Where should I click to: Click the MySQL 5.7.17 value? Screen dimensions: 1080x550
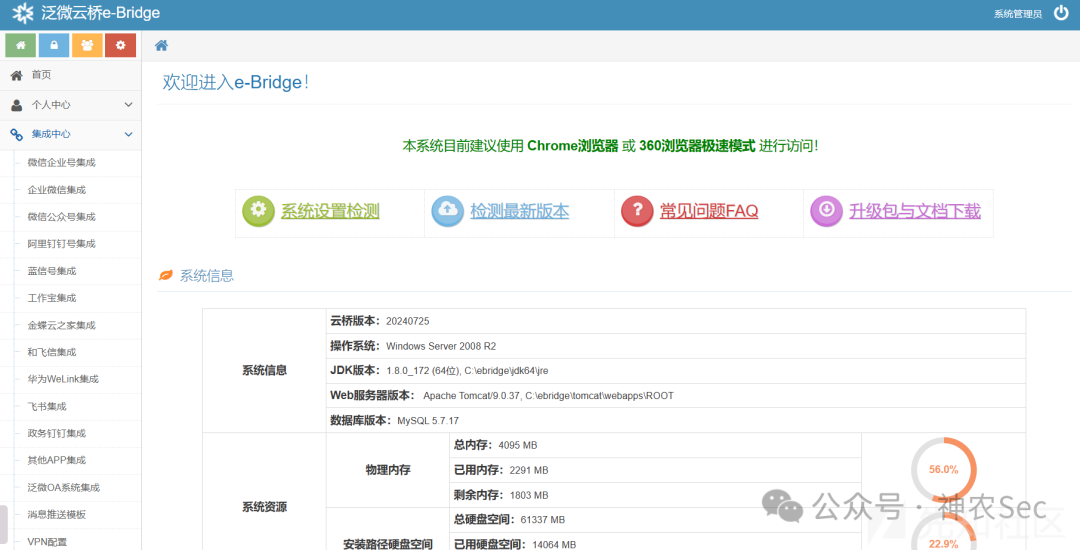coord(428,421)
